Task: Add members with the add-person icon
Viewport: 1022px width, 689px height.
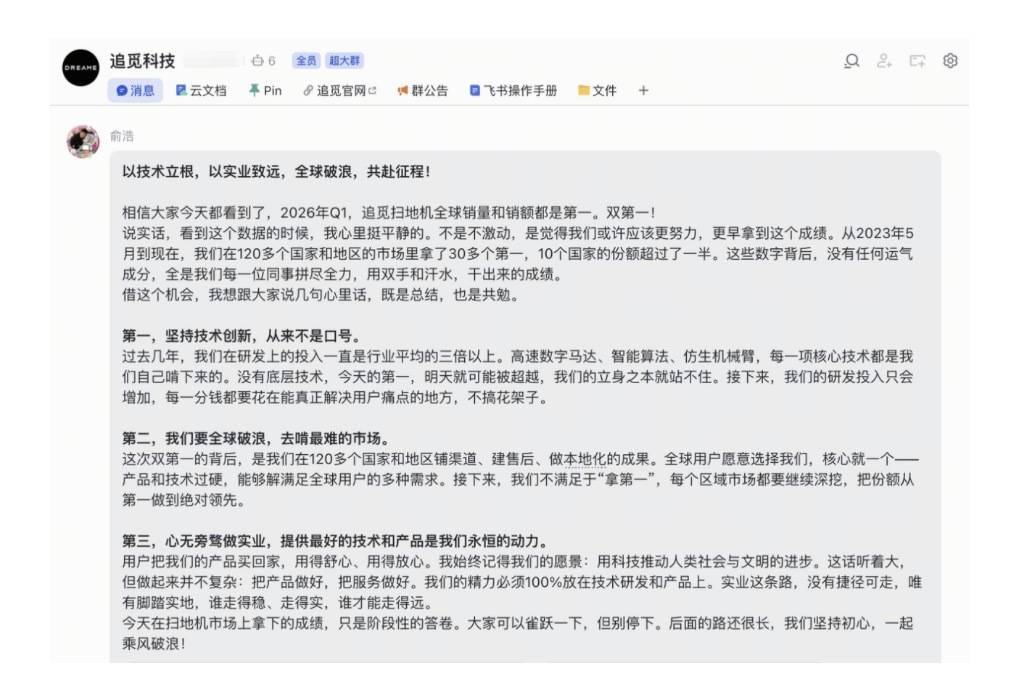Action: [x=884, y=61]
